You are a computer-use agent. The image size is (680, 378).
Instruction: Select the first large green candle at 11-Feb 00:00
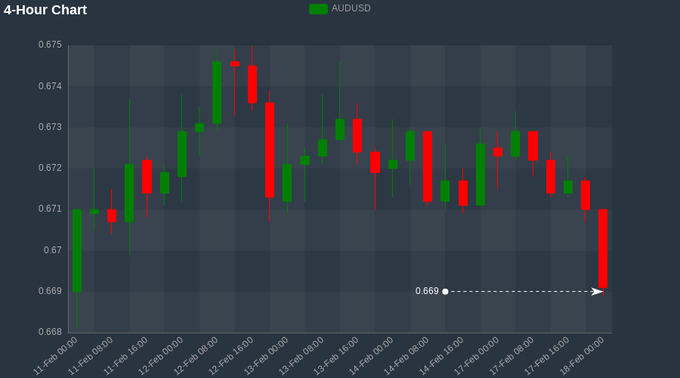click(x=77, y=251)
